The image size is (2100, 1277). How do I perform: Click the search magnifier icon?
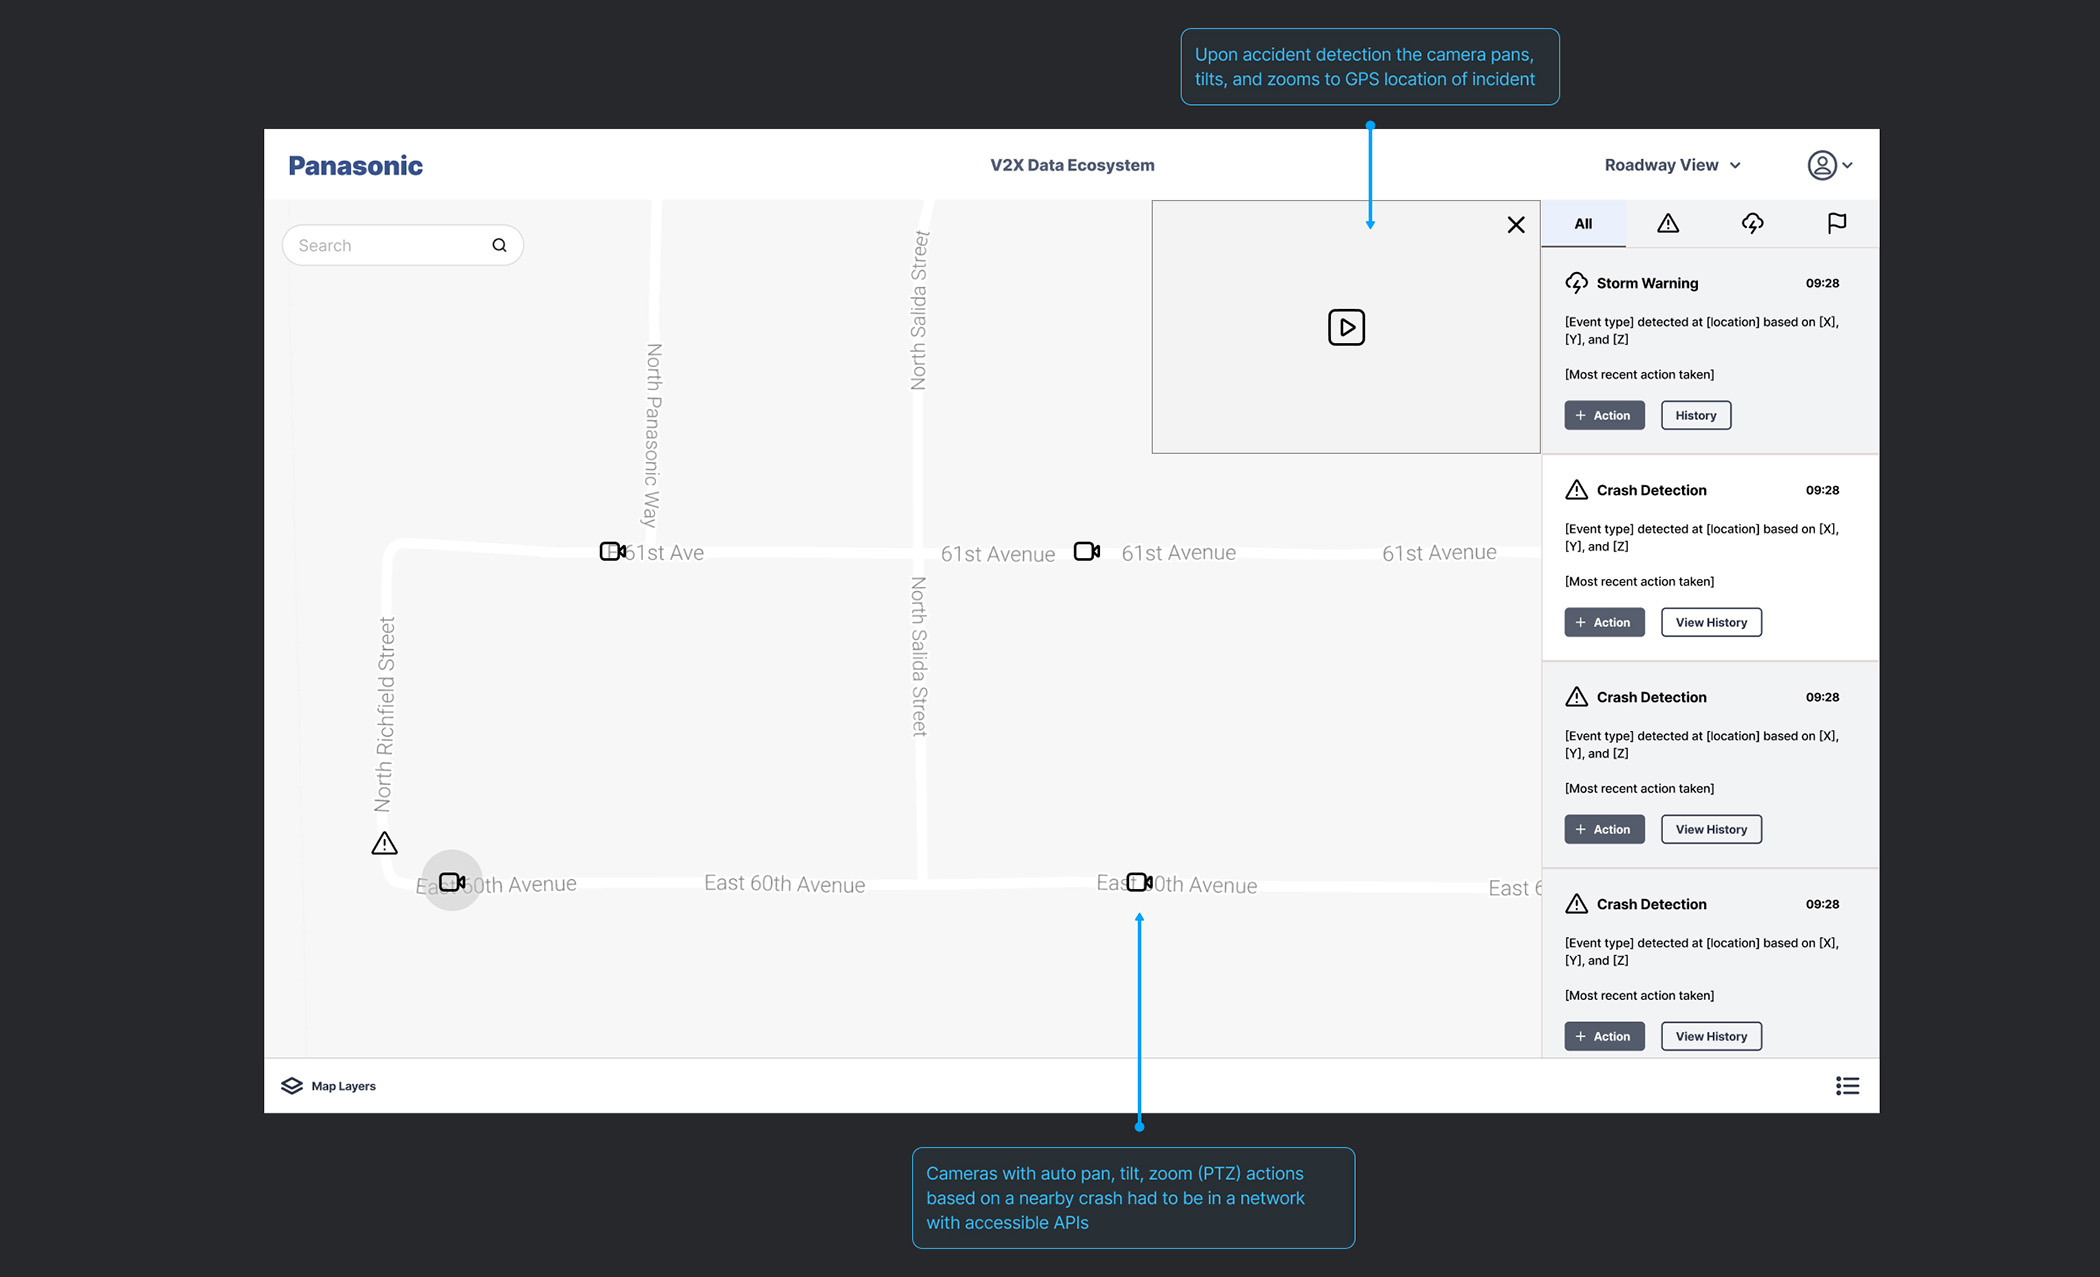[x=499, y=245]
